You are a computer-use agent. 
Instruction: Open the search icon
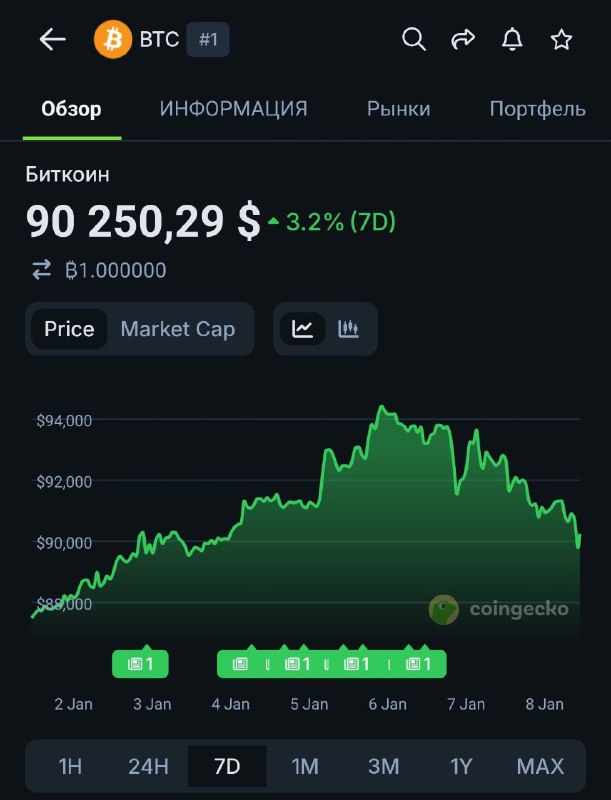click(x=413, y=40)
